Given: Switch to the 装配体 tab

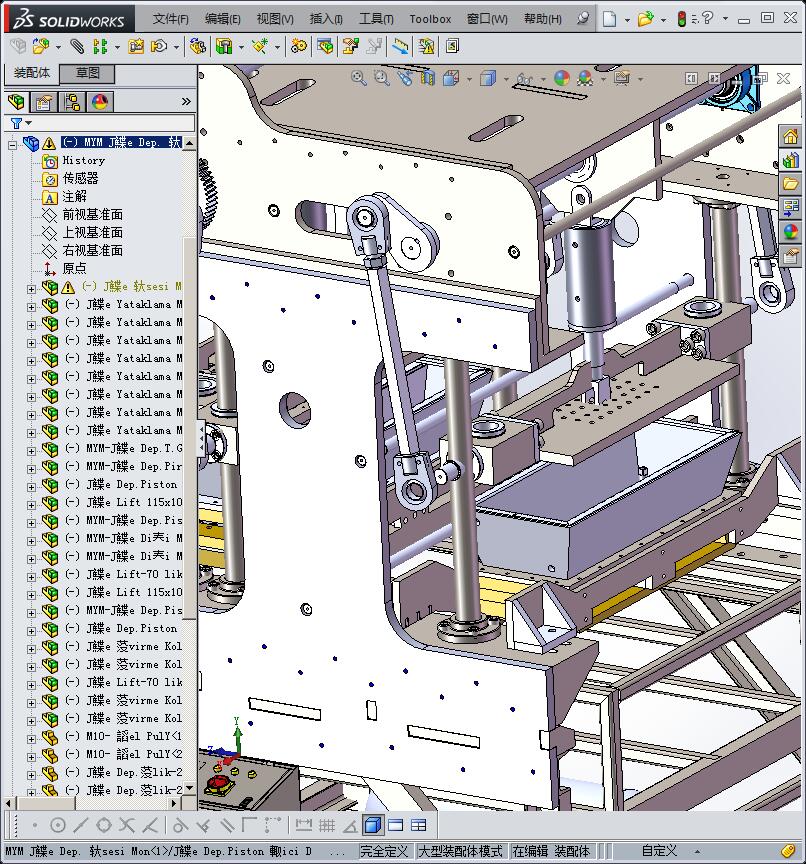Looking at the screenshot, I should click(31, 73).
